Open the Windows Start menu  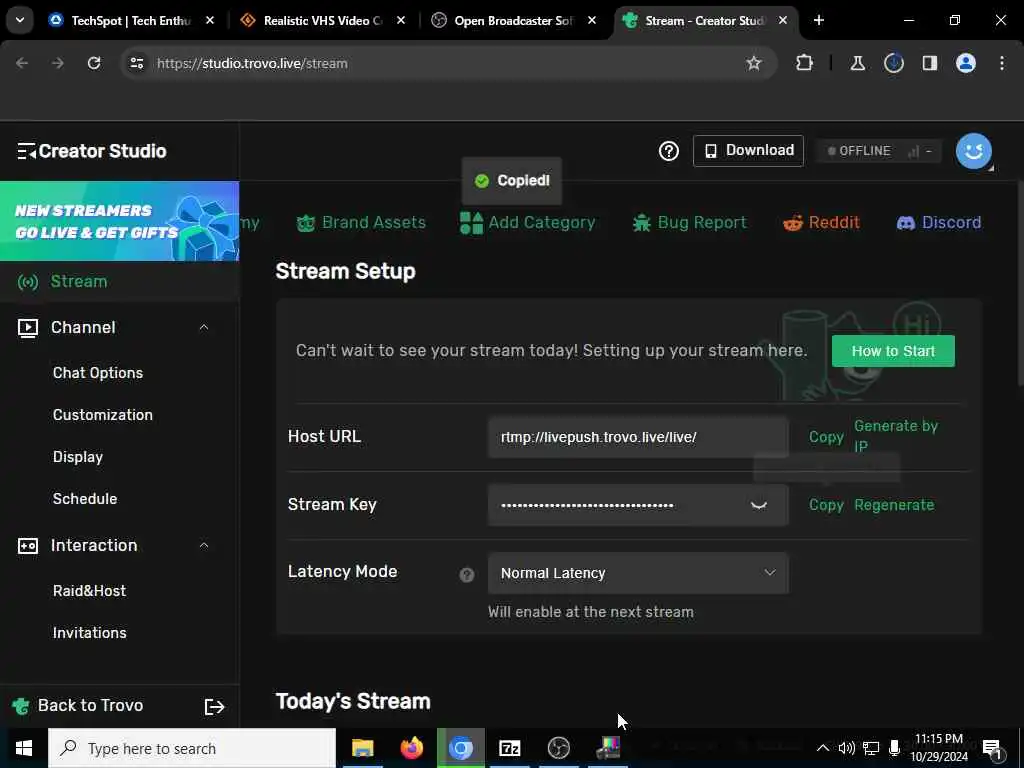point(24,748)
